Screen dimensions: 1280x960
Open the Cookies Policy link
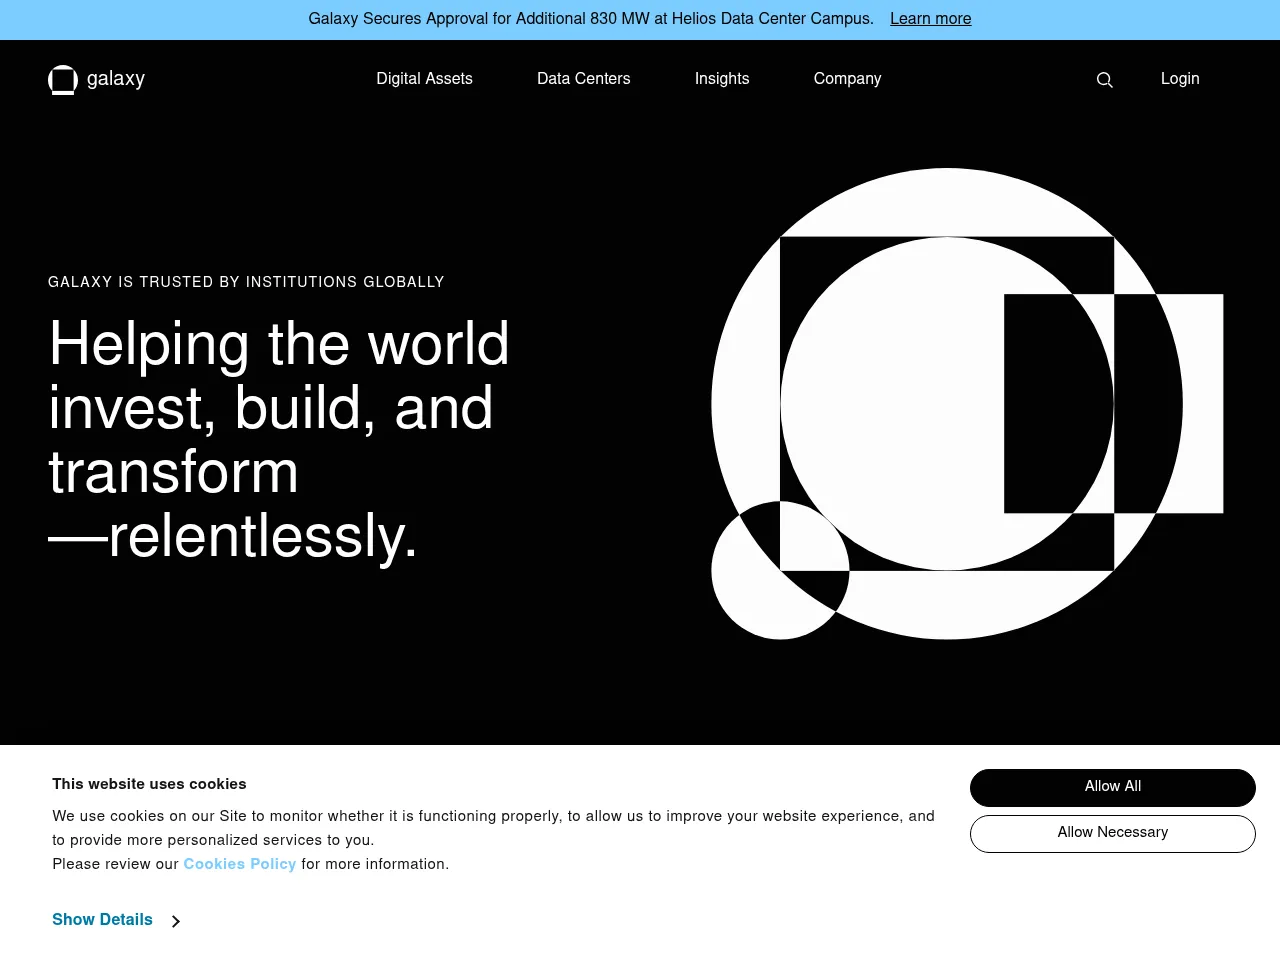pyautogui.click(x=239, y=864)
